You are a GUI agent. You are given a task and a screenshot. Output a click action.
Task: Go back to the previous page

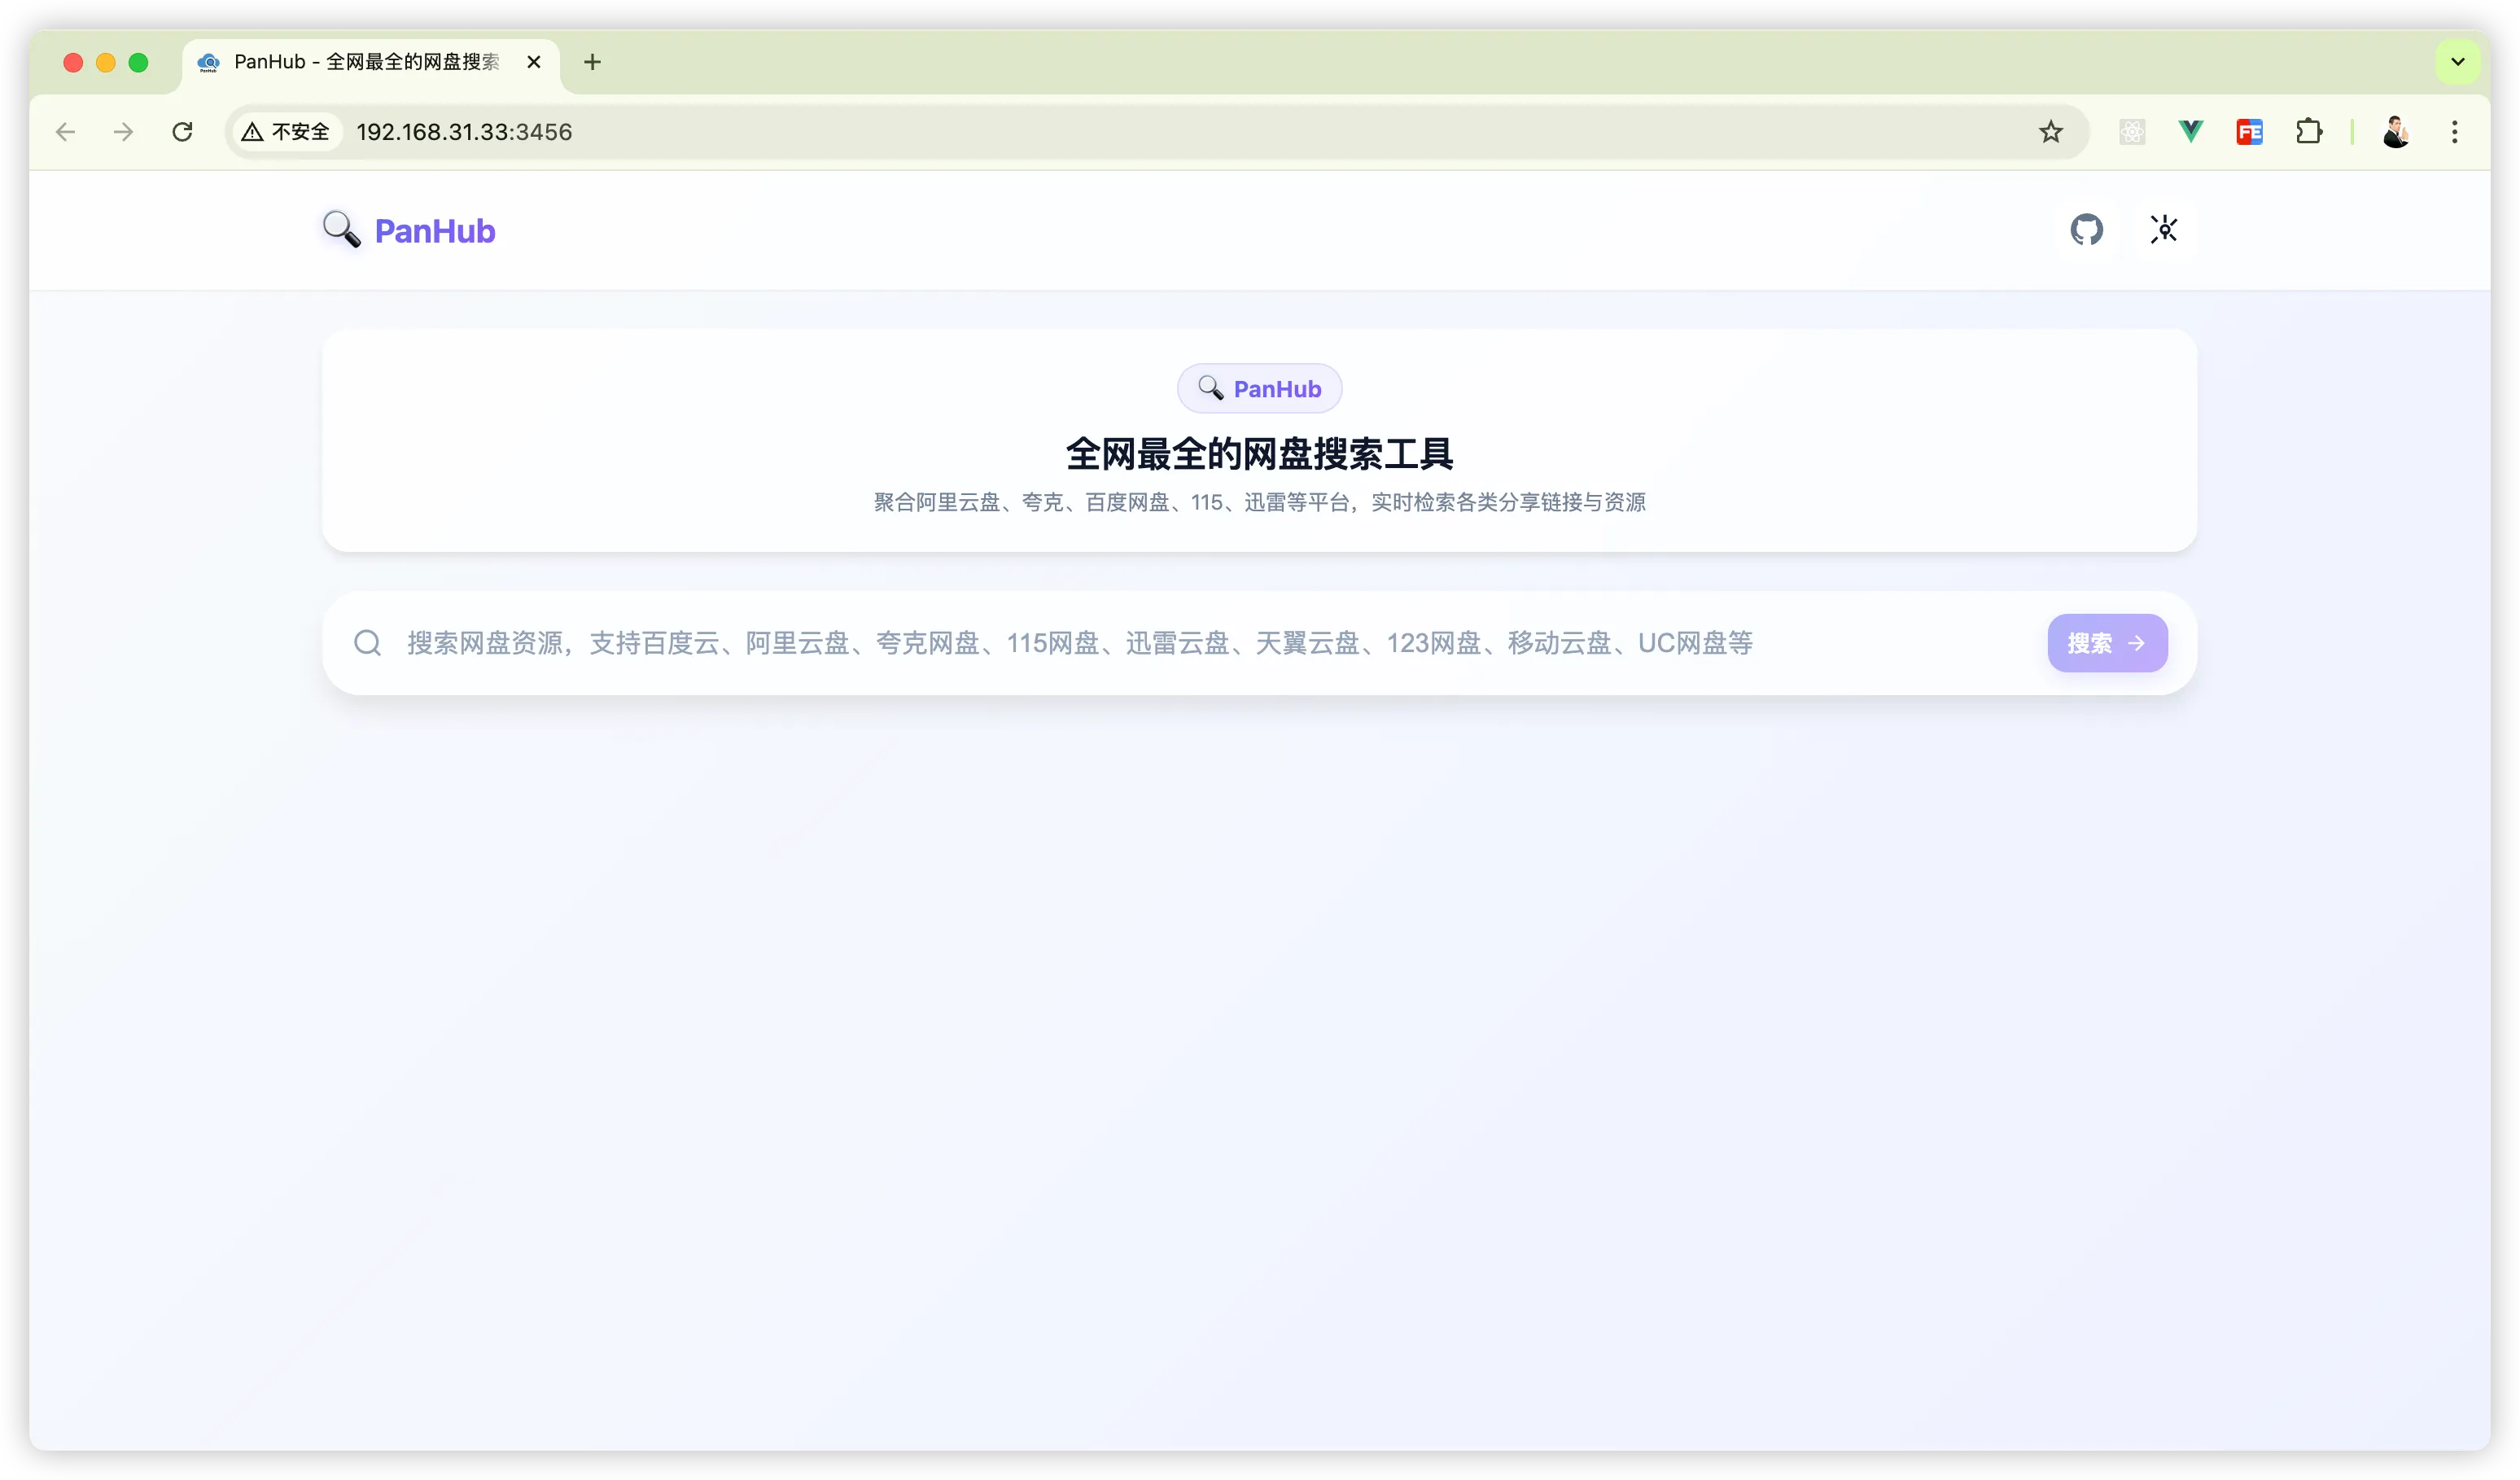click(x=66, y=132)
